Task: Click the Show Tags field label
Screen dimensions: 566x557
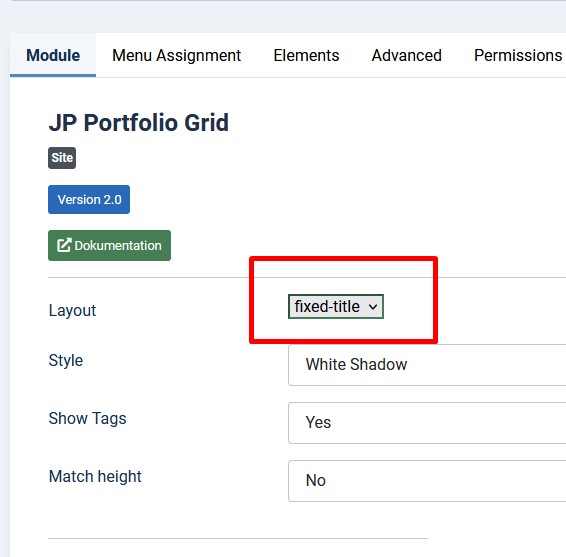Action: pyautogui.click(x=87, y=418)
